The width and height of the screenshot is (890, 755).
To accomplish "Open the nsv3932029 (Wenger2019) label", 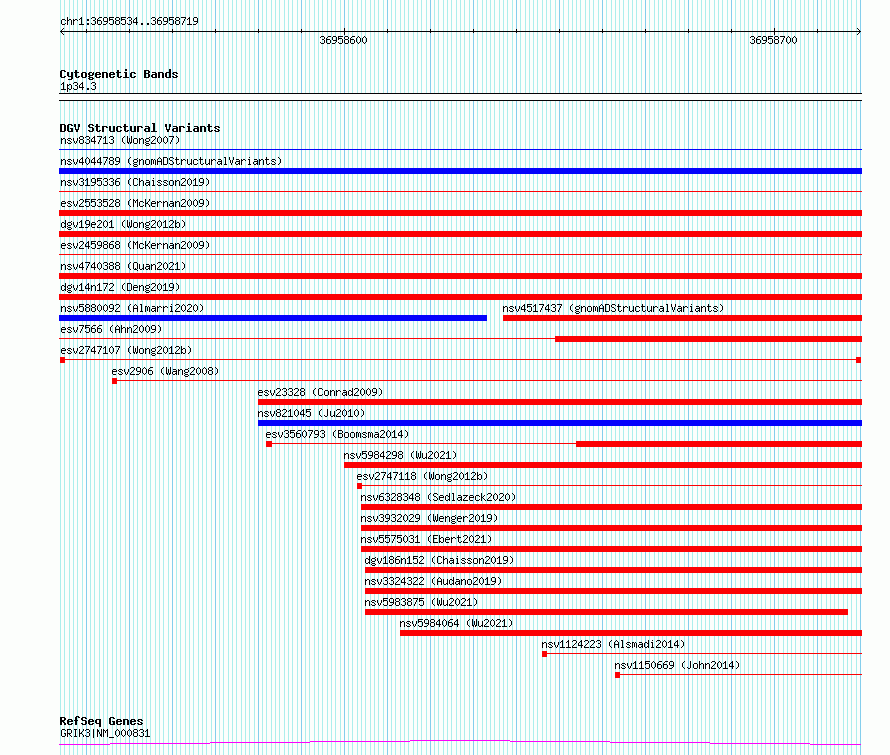I will pos(429,518).
